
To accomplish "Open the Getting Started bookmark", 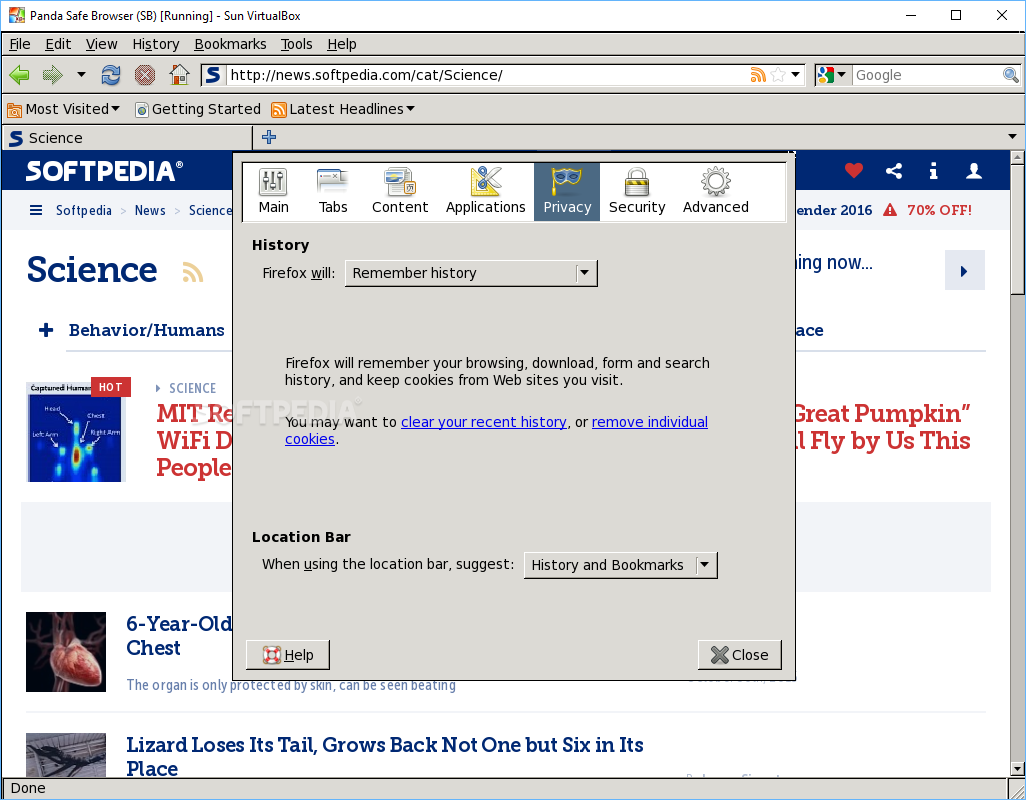I will [x=198, y=109].
